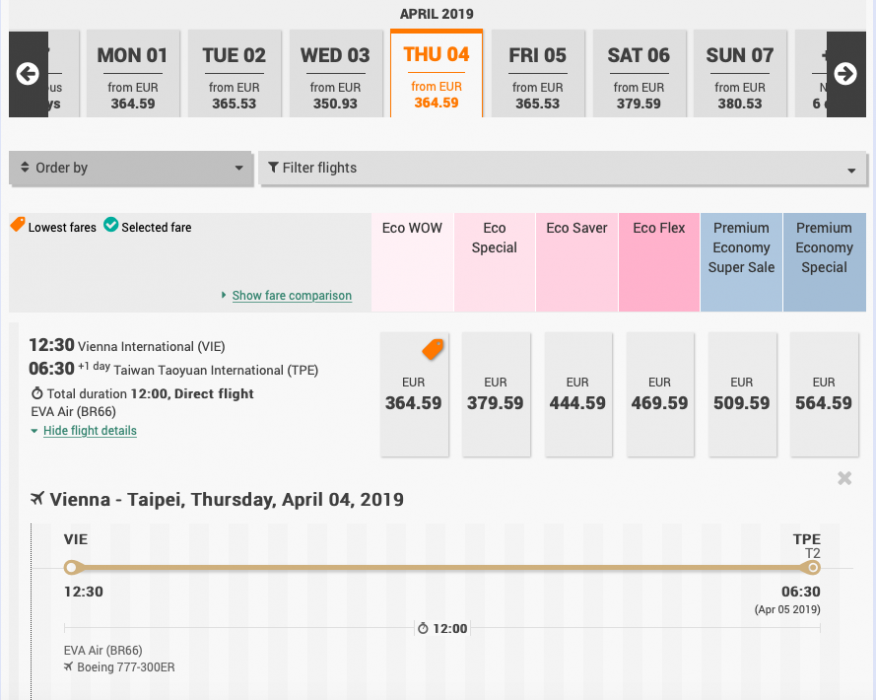Close flight details with the X icon
Screen dimensions: 876x700
[845, 479]
